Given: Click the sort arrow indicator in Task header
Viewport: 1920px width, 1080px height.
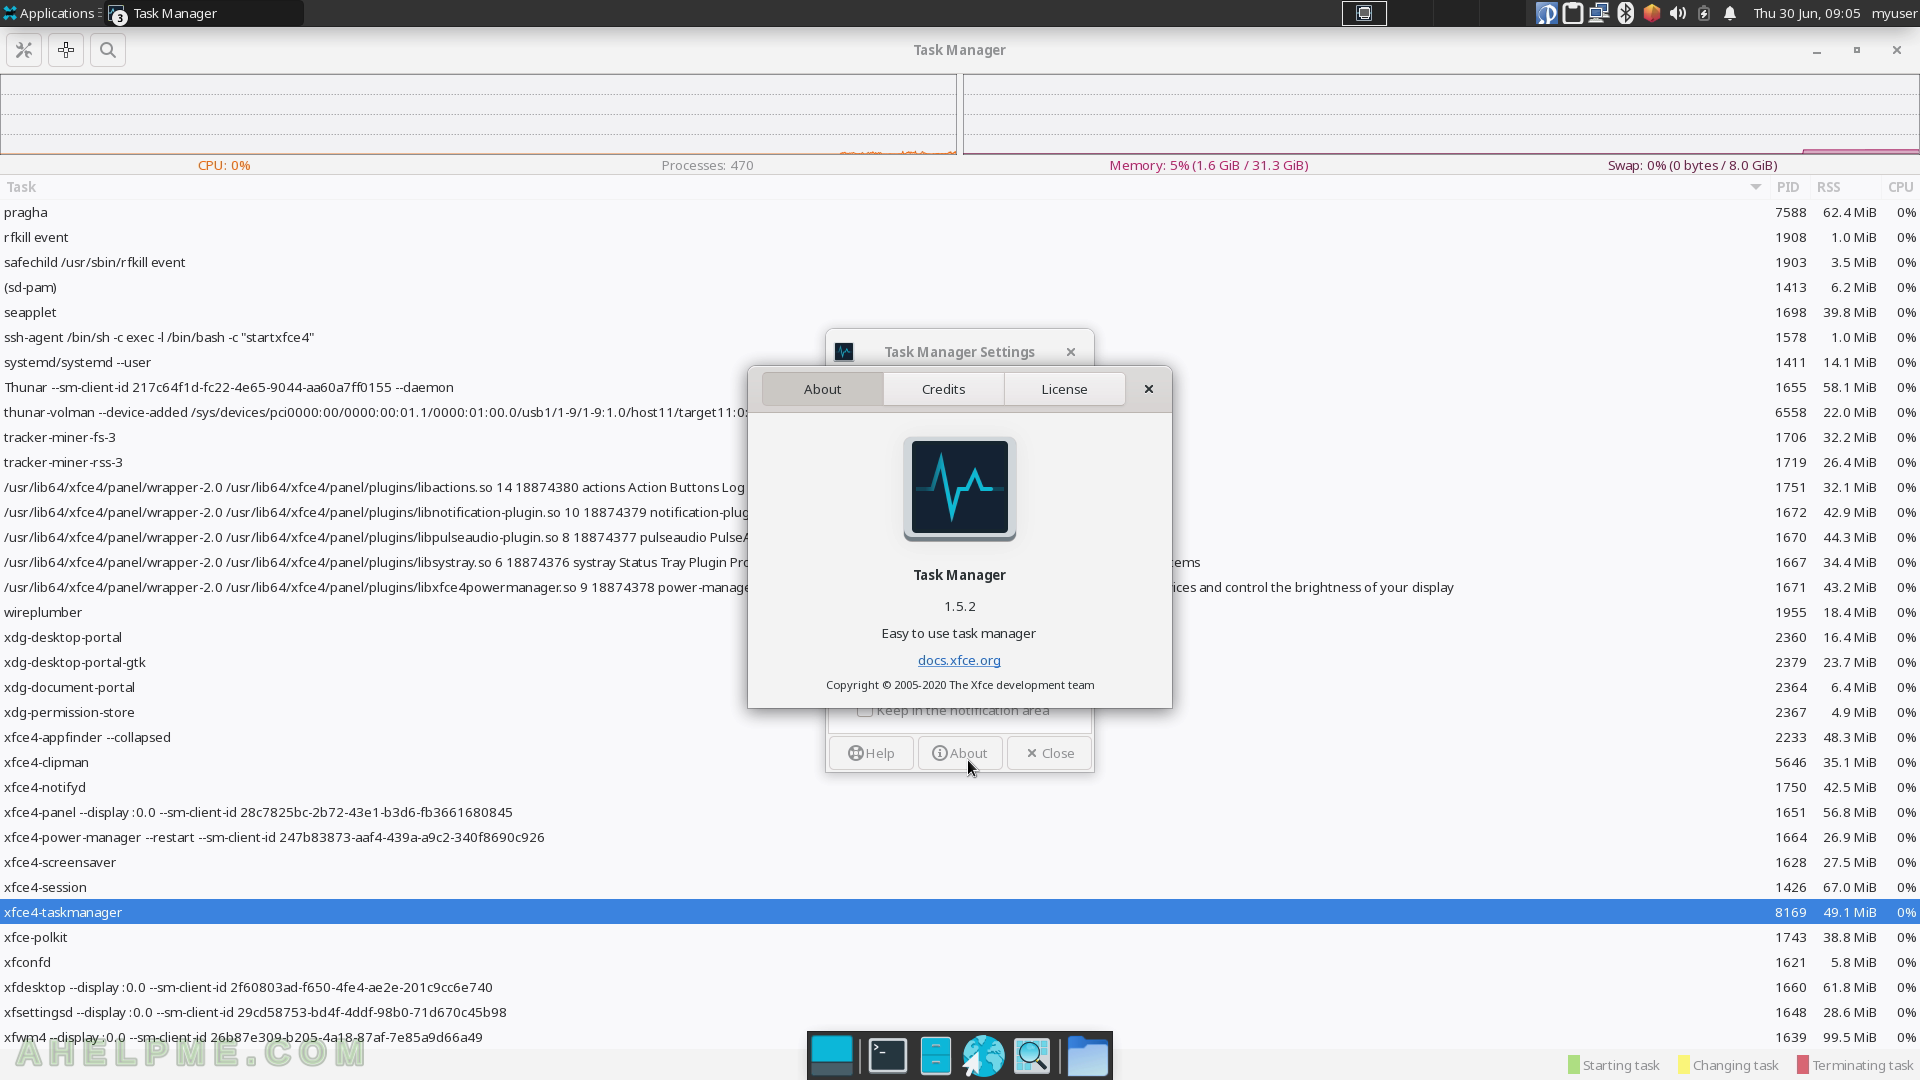Looking at the screenshot, I should pyautogui.click(x=1755, y=187).
